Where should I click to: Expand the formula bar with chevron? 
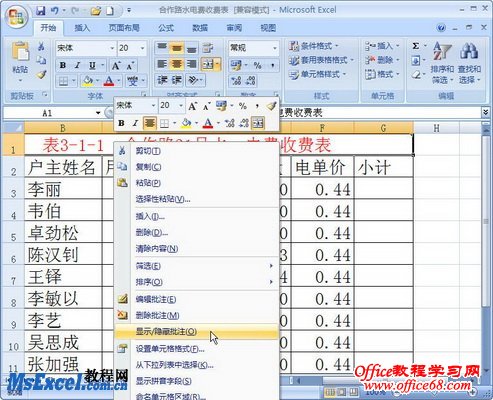(x=486, y=112)
